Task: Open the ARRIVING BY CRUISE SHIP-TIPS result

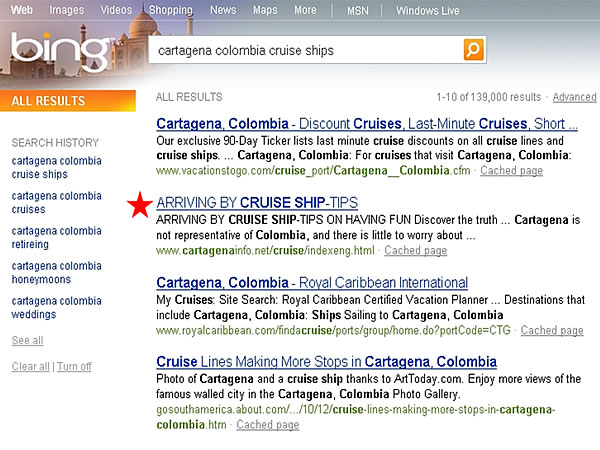Action: click(257, 202)
